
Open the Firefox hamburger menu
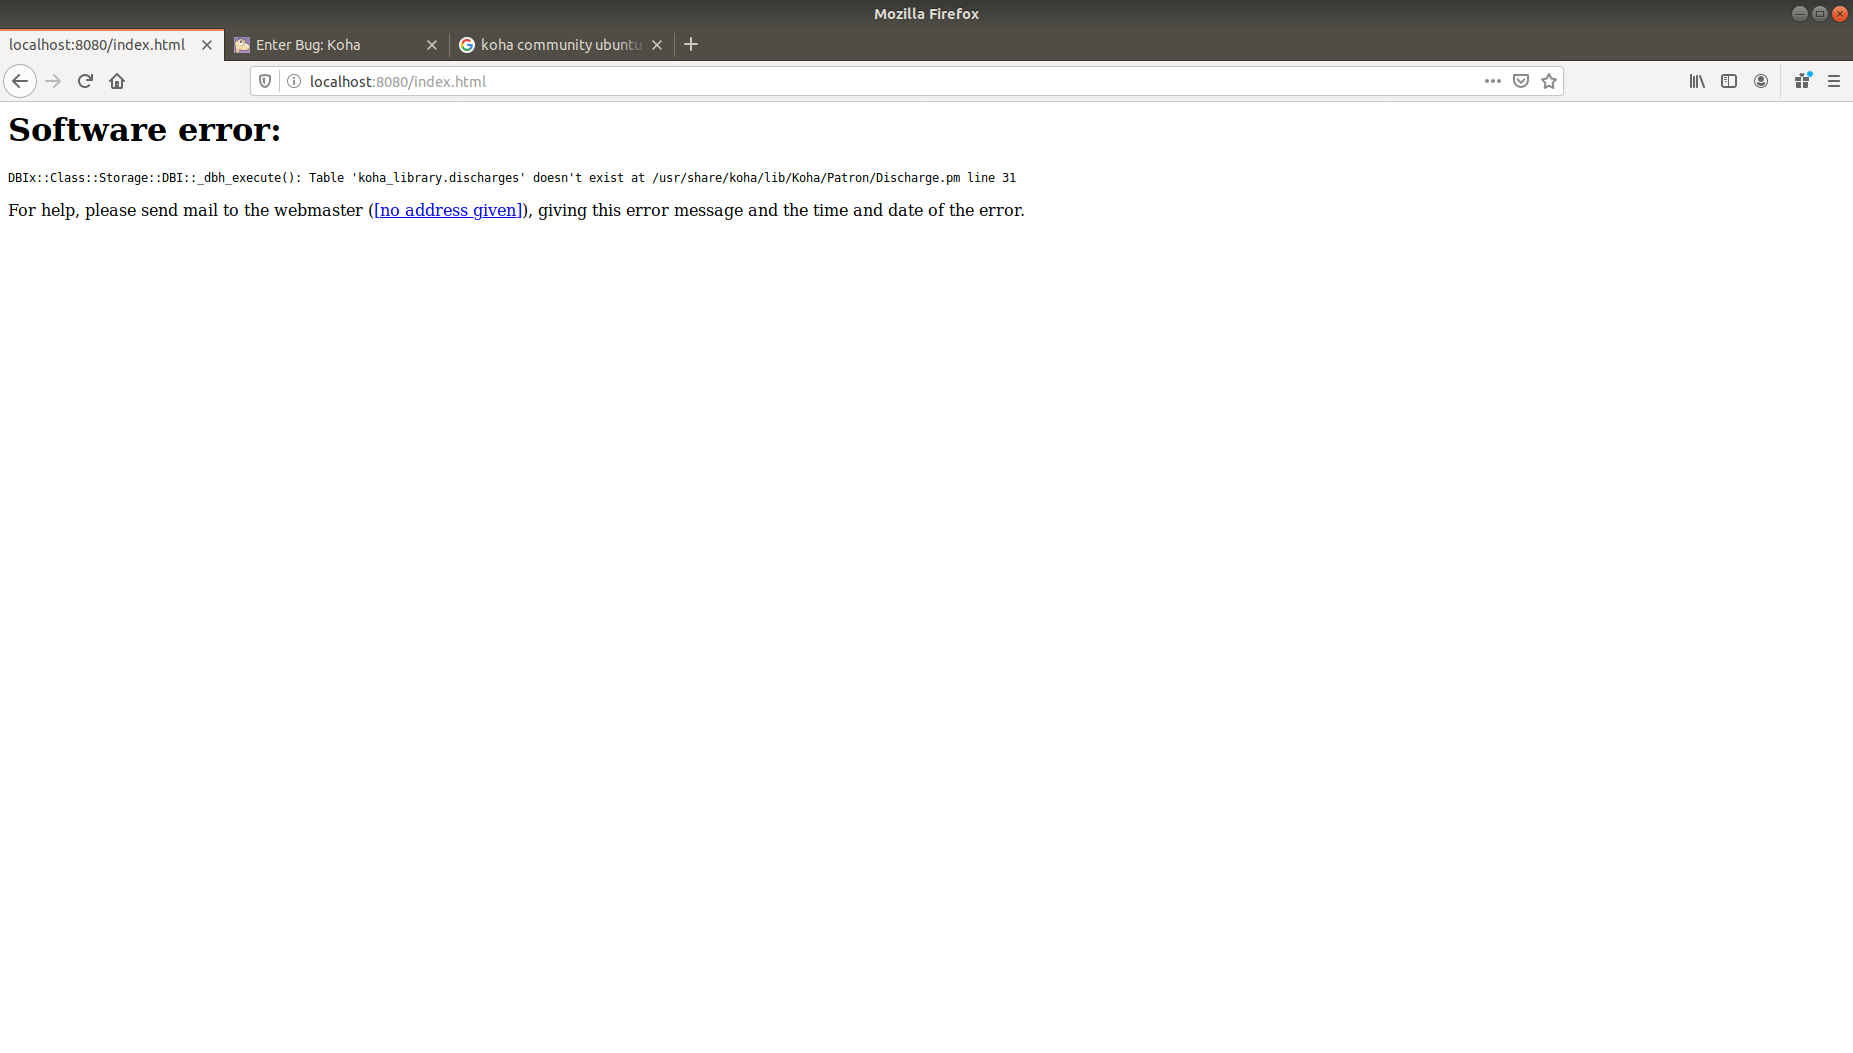tap(1834, 81)
